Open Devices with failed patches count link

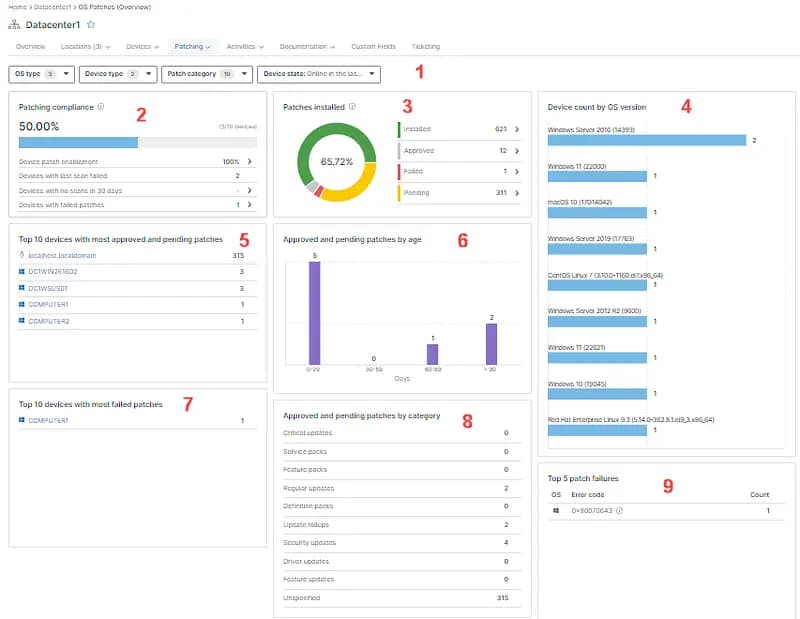coord(245,206)
